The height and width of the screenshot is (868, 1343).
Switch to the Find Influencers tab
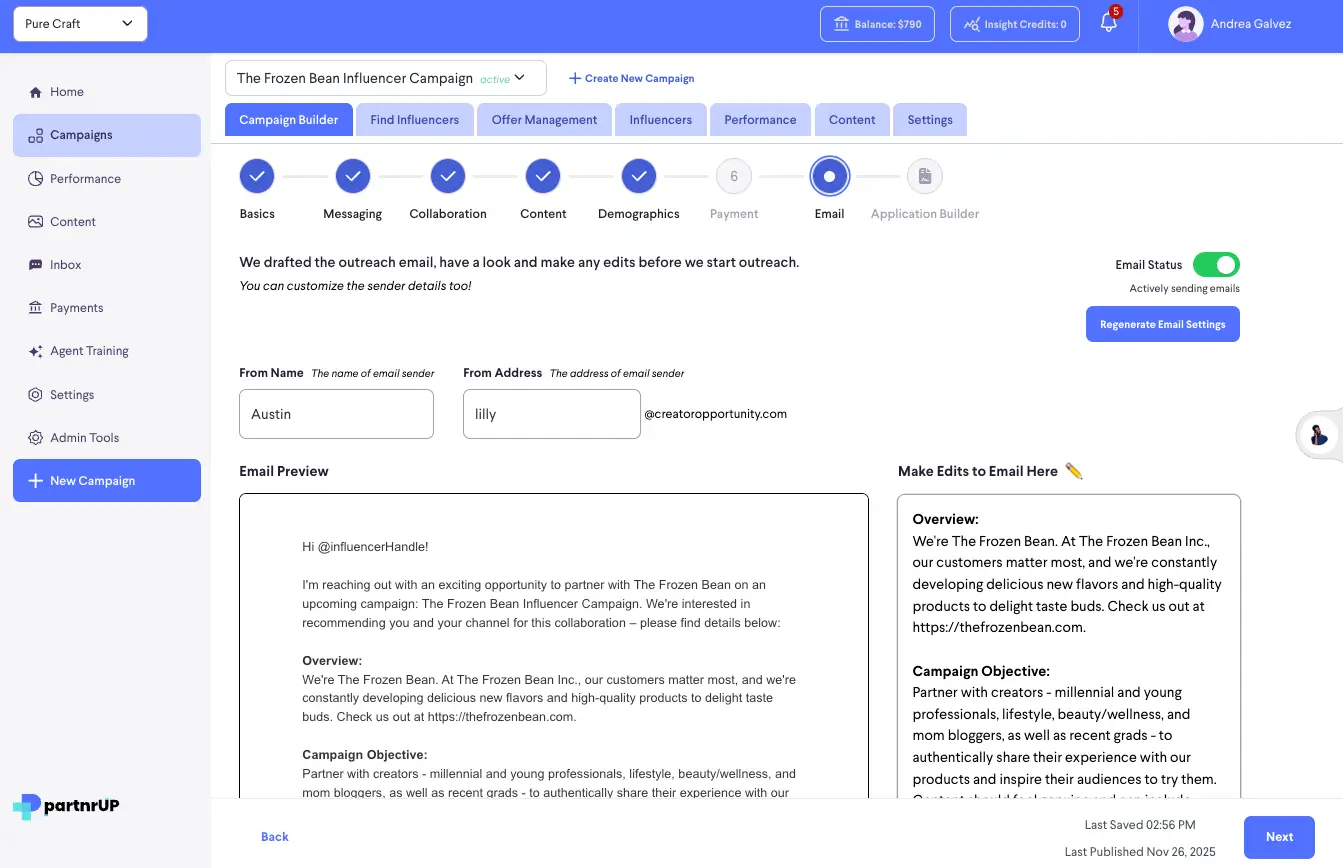(x=414, y=119)
